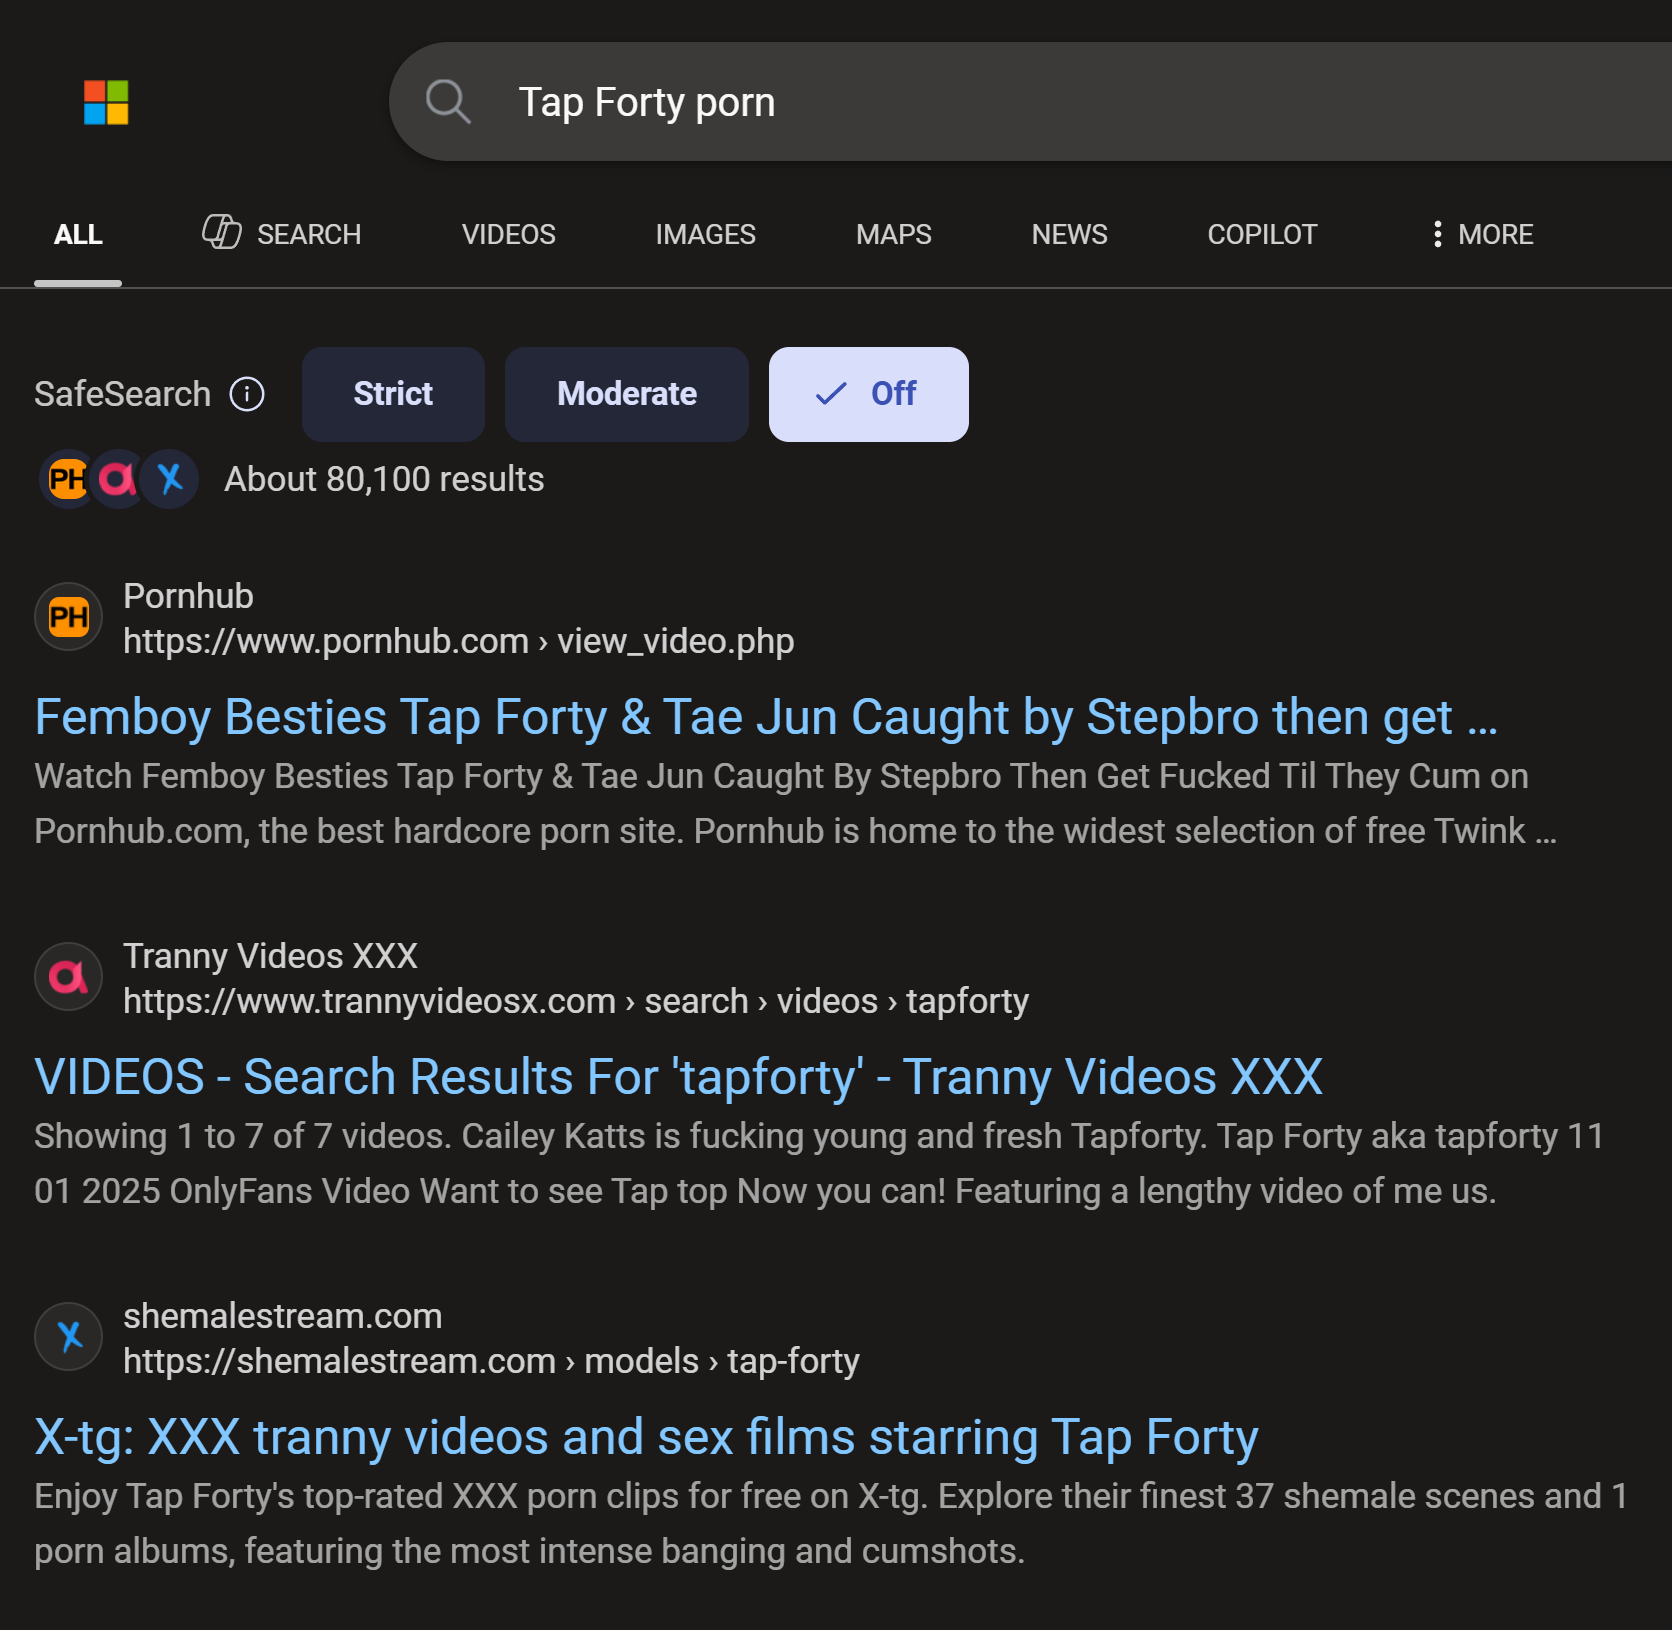The width and height of the screenshot is (1672, 1630).
Task: Click the orange PH icon beside the results count
Action: point(67,479)
